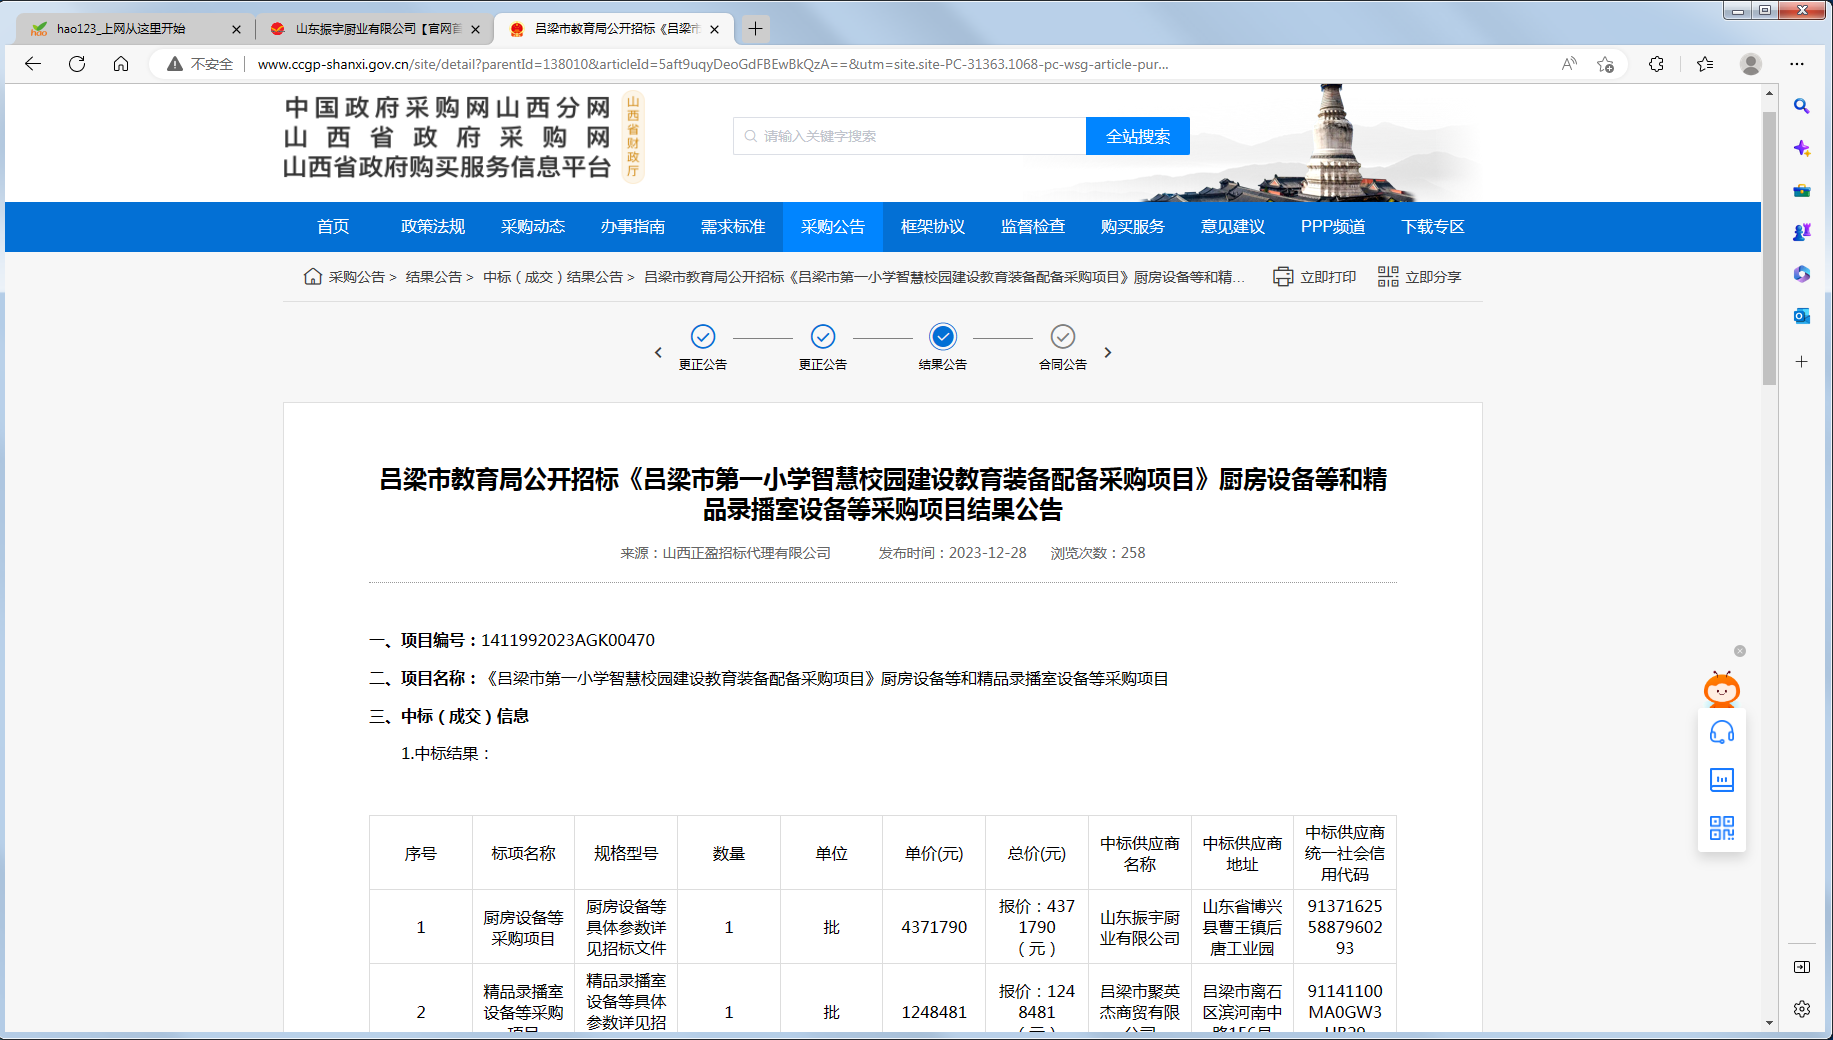The image size is (1833, 1040).
Task: Click 中标（成交）结果公告 breadcrumb link
Action: coord(553,277)
